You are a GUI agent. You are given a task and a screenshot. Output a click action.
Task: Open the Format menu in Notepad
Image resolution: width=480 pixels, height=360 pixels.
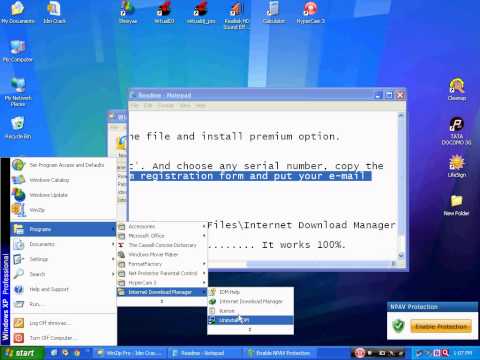pos(166,106)
